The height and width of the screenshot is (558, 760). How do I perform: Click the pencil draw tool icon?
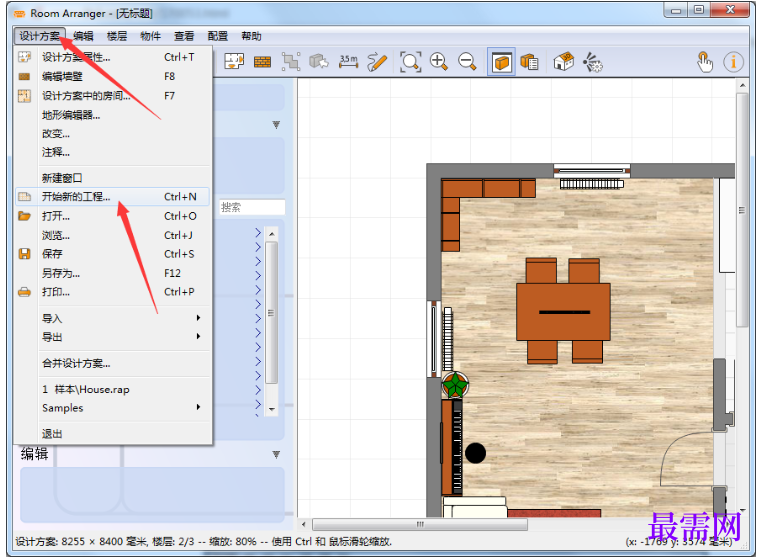[377, 62]
